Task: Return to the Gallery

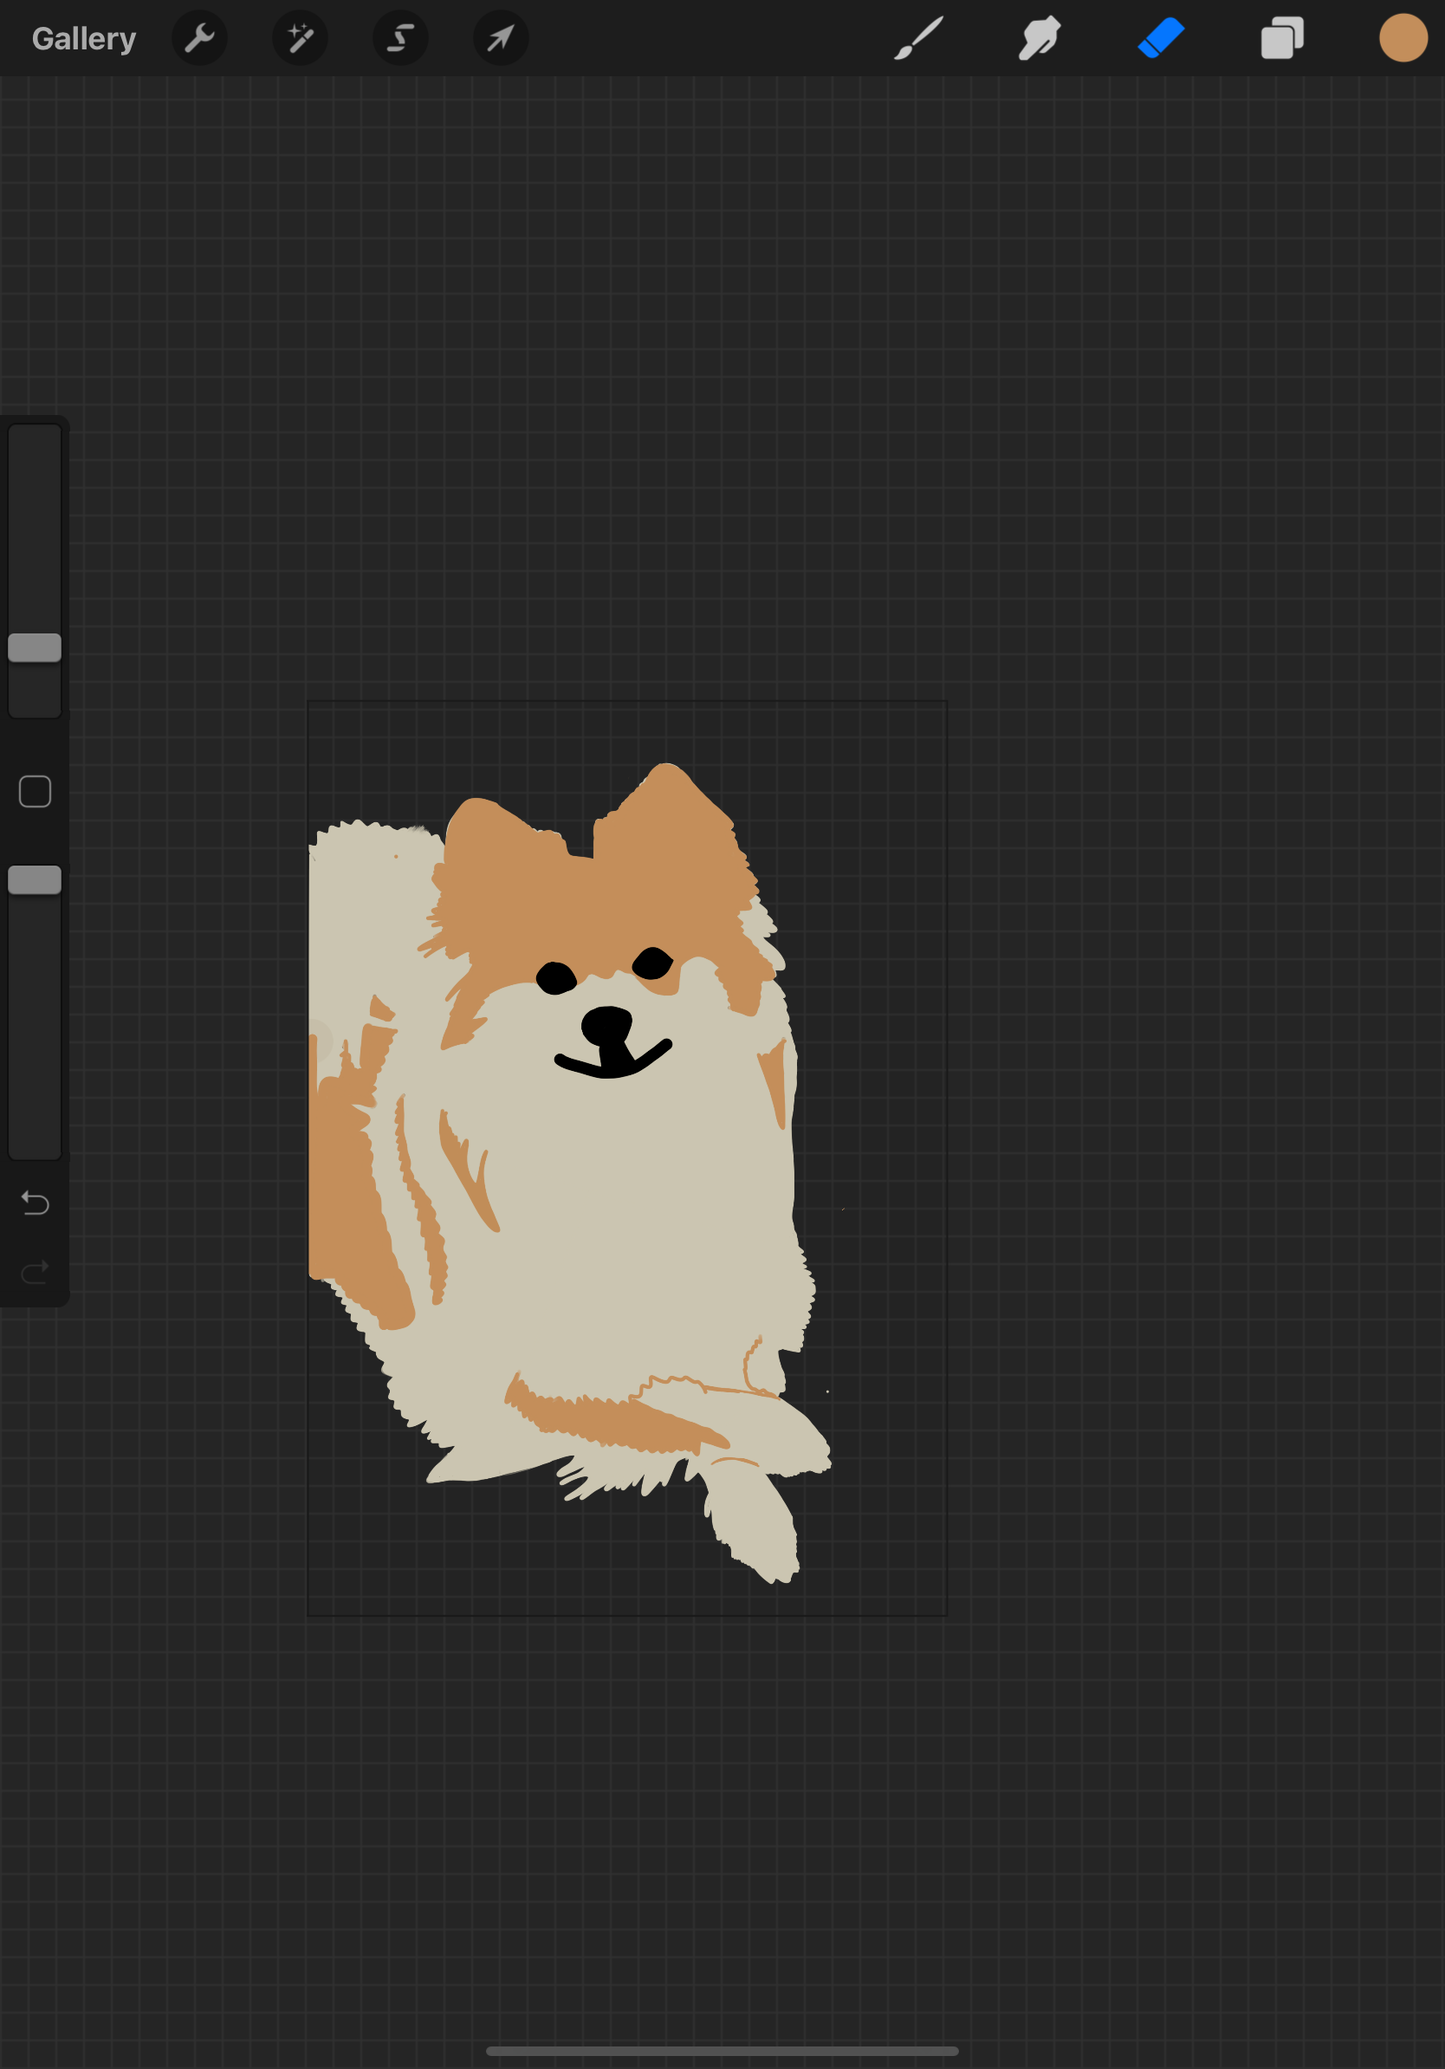Action: tap(83, 39)
